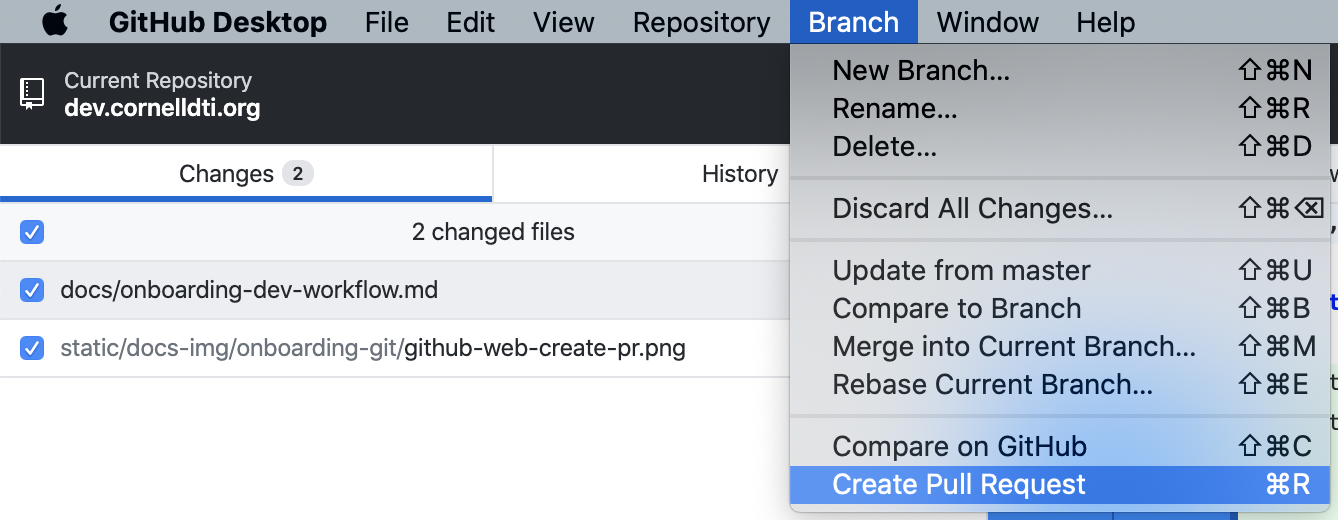Select Compare to Branch
This screenshot has width=1338, height=520.
[1060, 308]
